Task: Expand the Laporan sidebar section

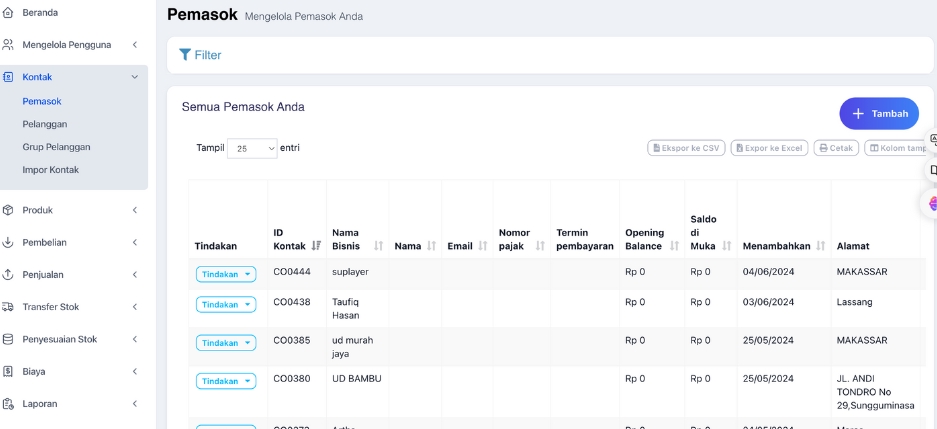Action: click(x=134, y=404)
